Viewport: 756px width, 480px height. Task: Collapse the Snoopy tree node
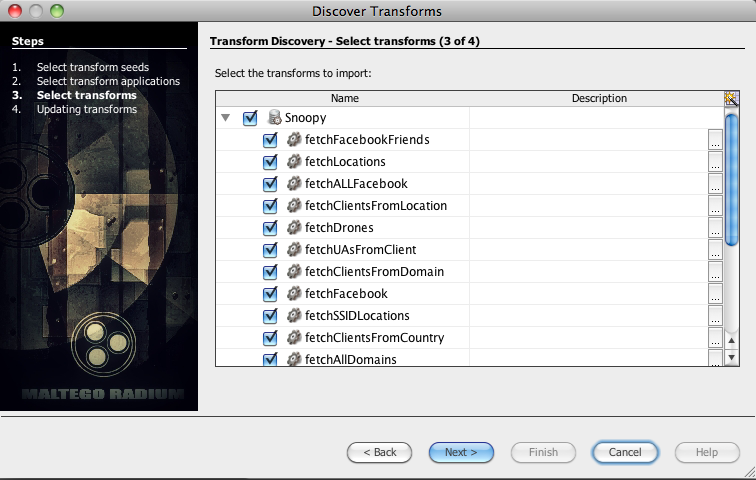click(x=226, y=118)
